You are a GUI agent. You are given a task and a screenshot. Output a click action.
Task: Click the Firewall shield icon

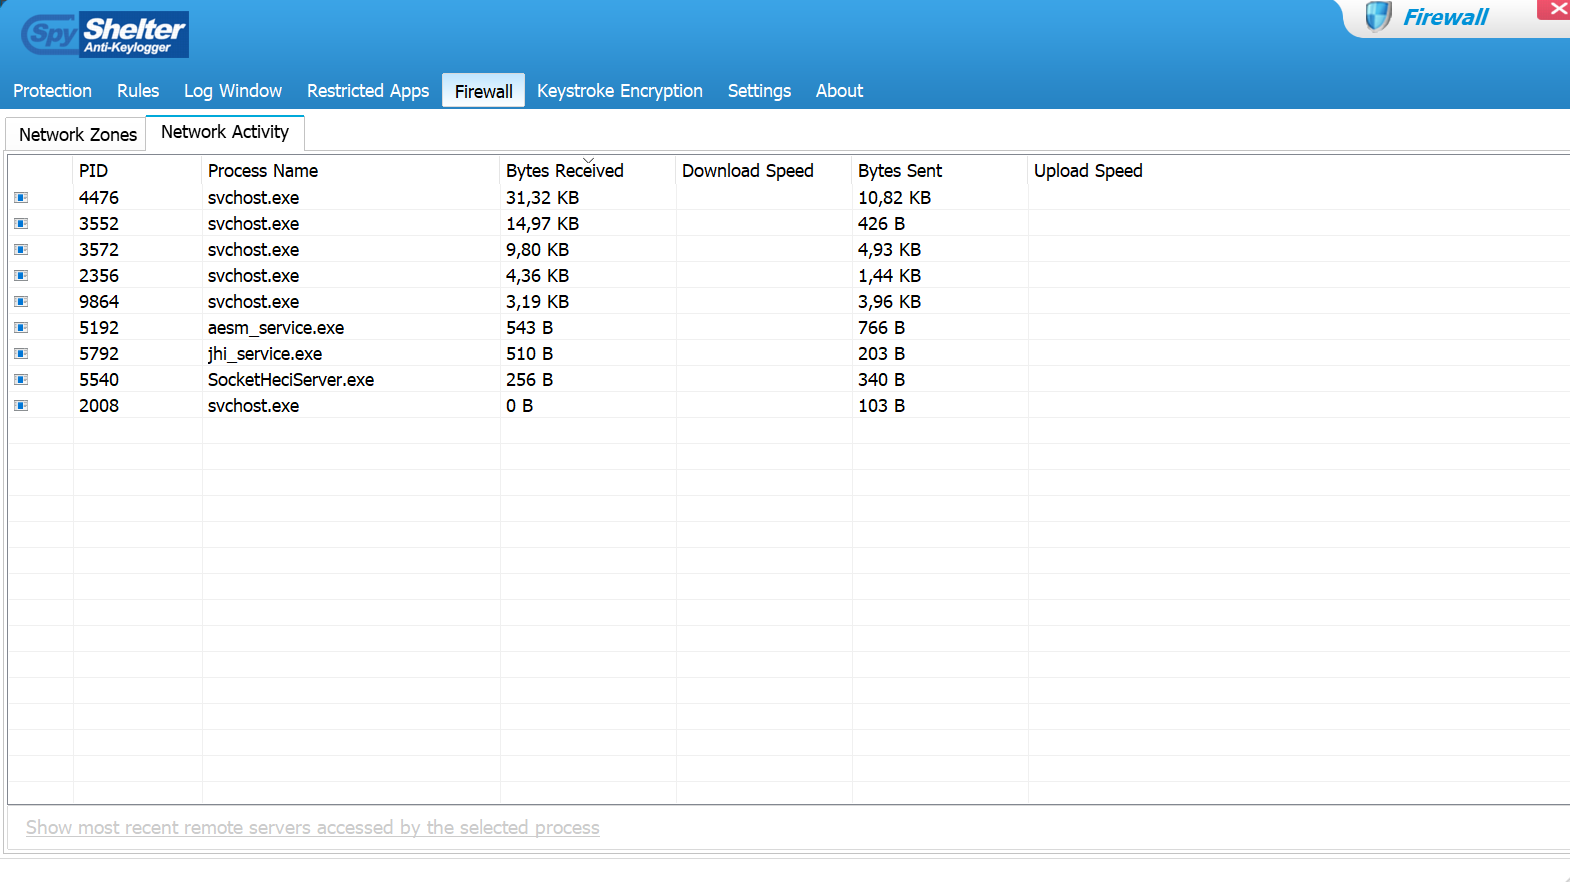point(1378,17)
